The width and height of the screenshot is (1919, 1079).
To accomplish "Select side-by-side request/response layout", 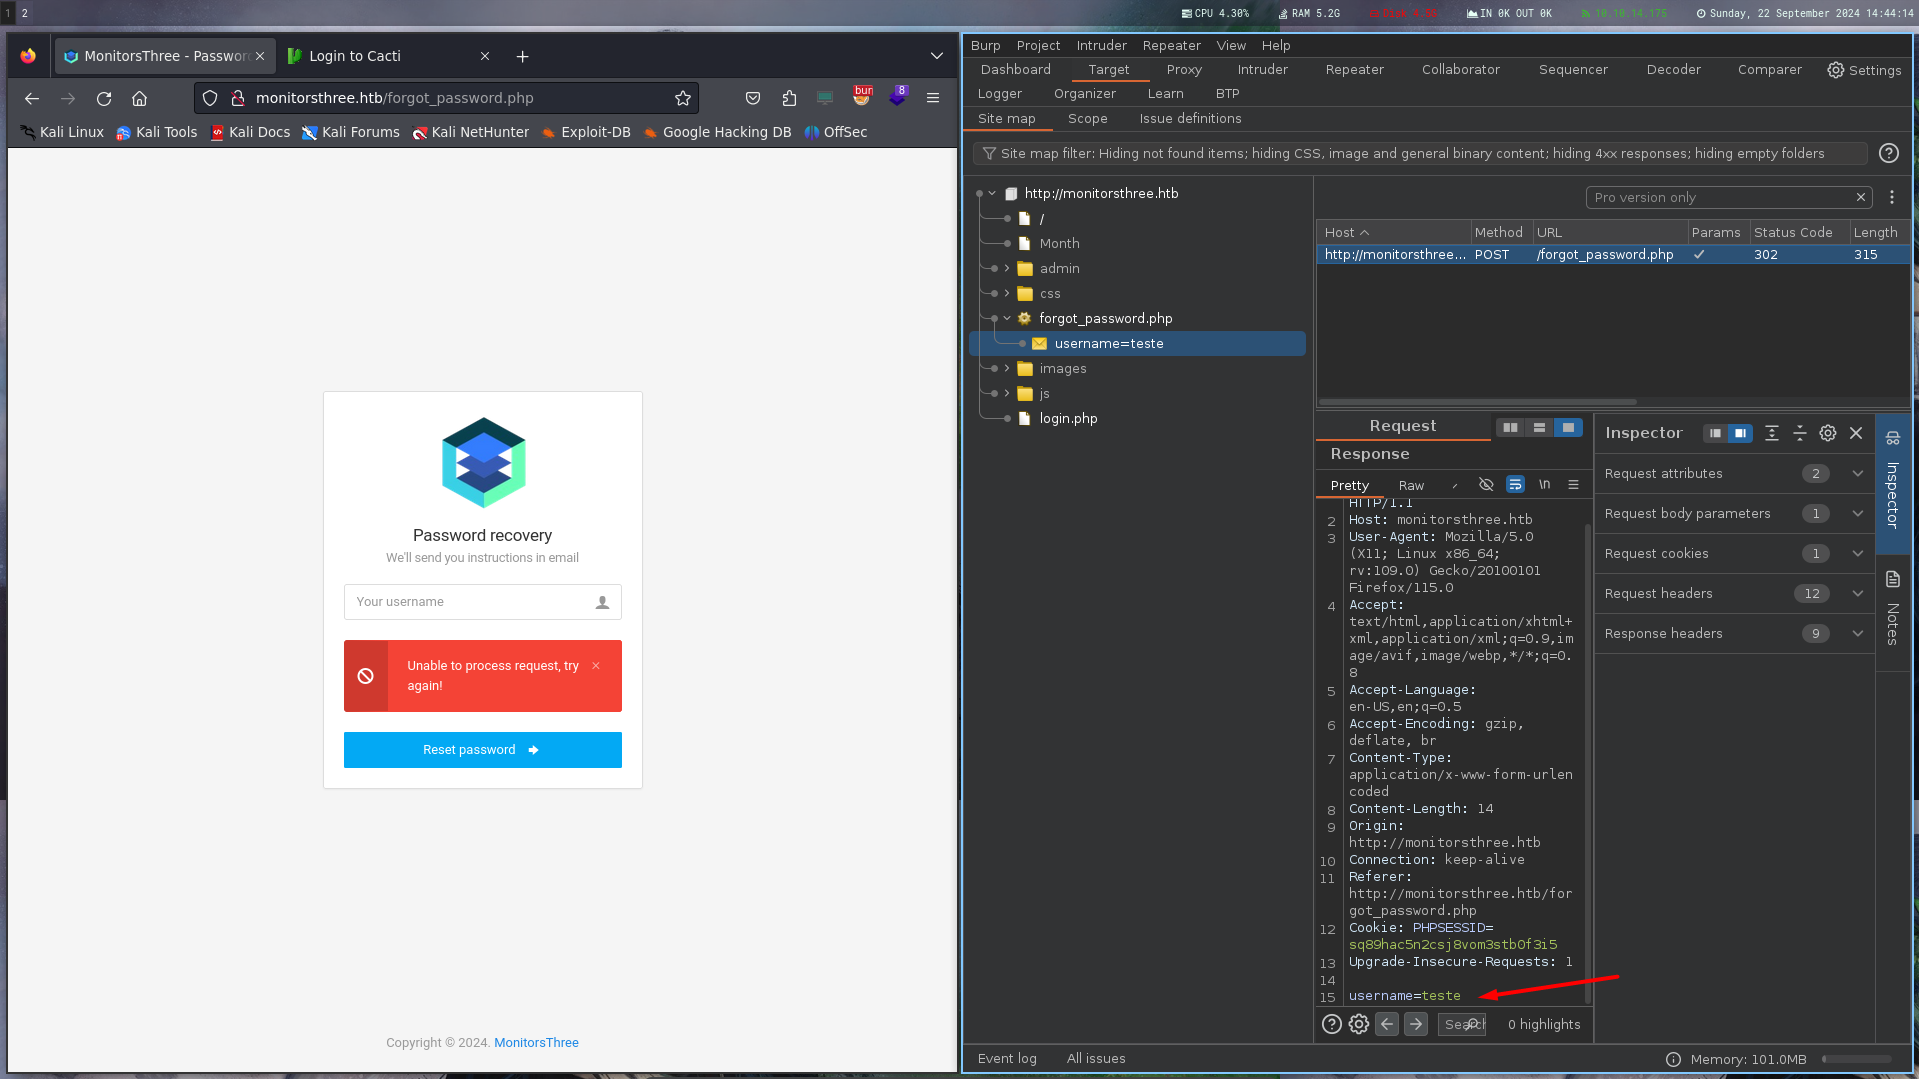I will [x=1510, y=428].
